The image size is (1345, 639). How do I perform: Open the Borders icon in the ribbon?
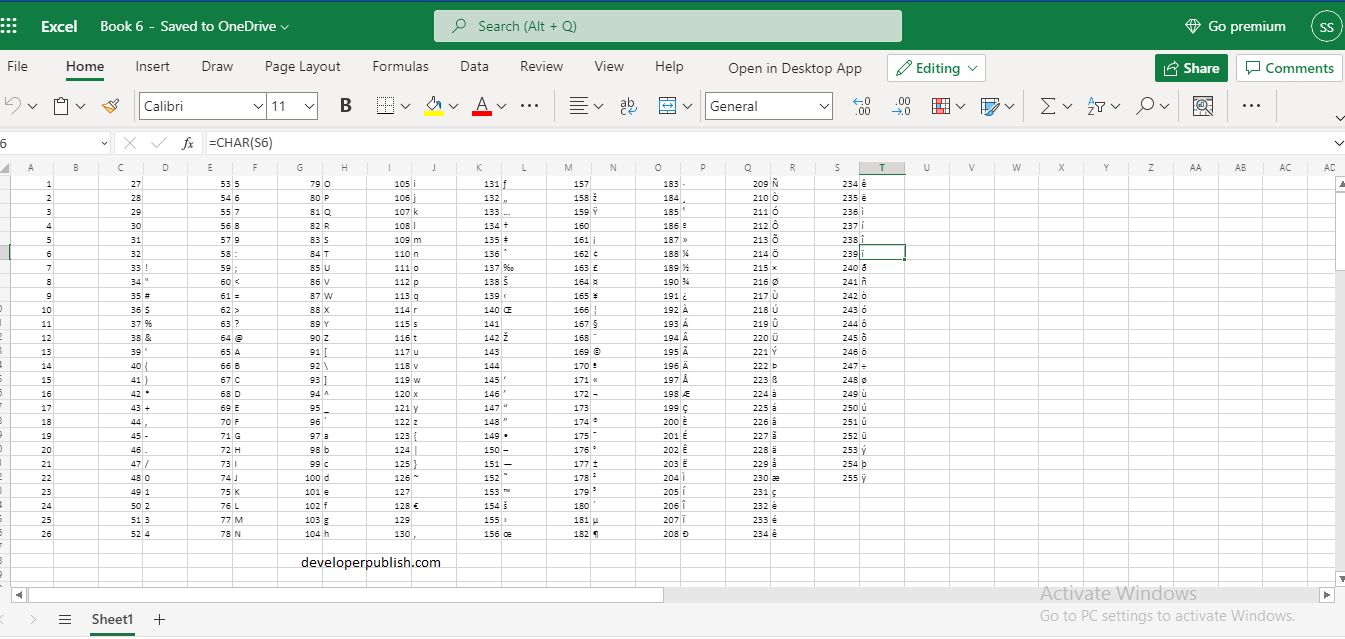click(x=386, y=106)
